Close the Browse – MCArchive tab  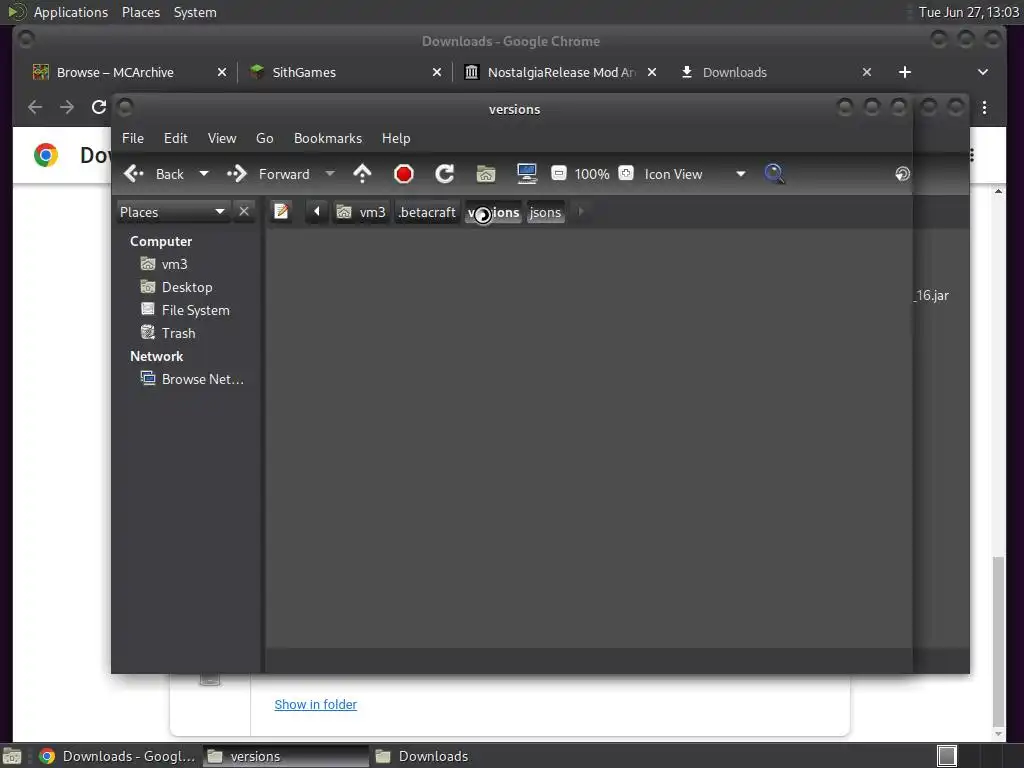pos(222,72)
